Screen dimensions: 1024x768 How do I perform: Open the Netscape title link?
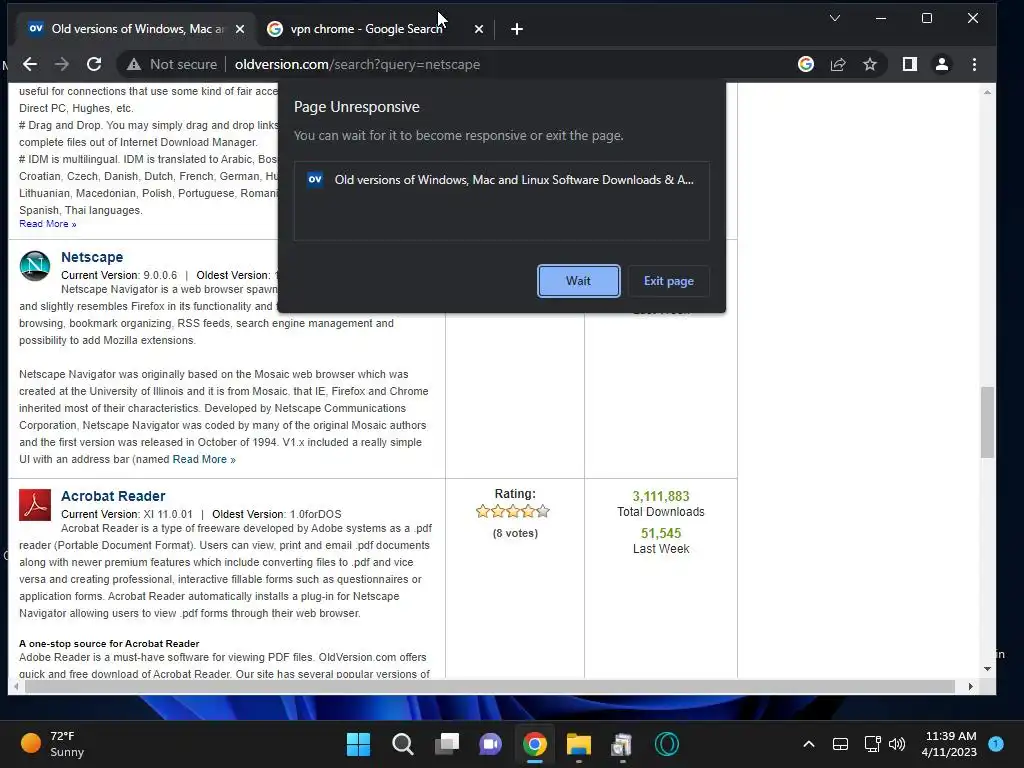92,257
